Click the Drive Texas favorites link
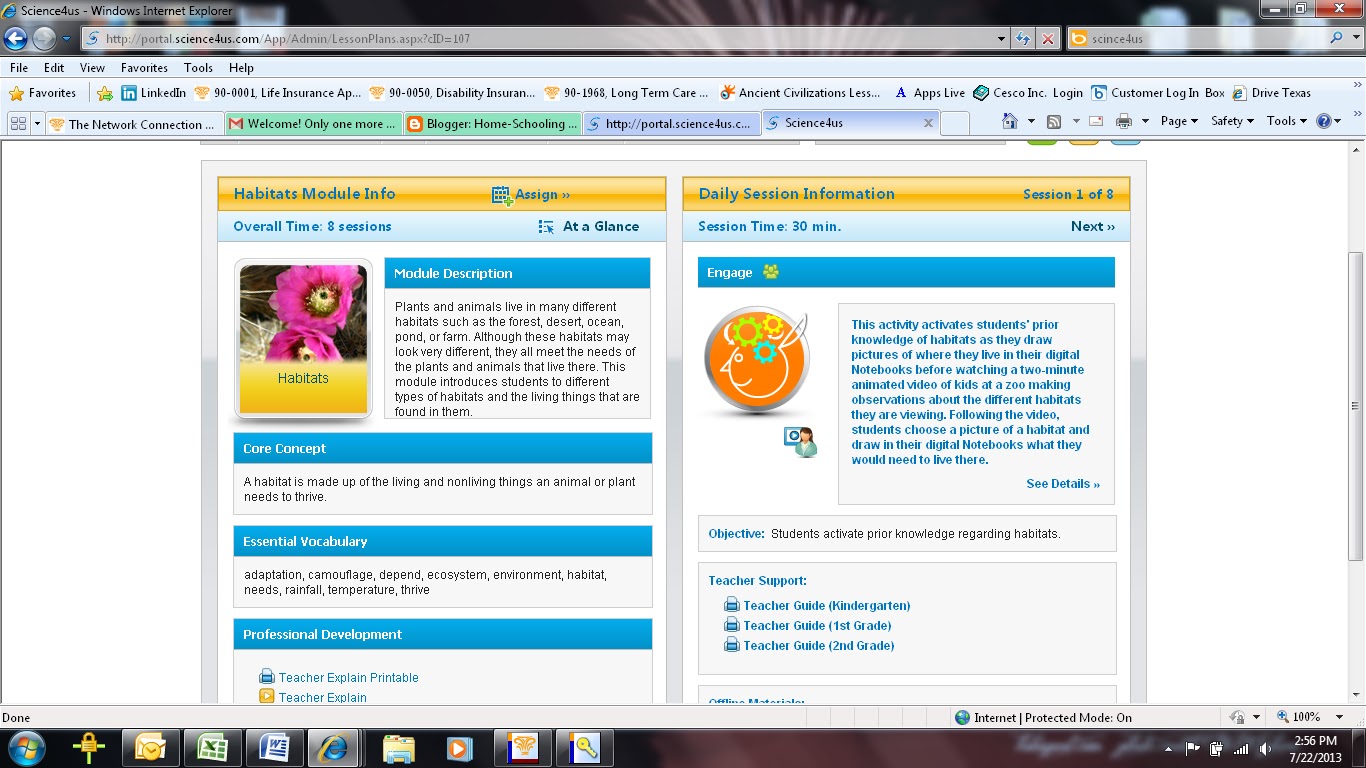1366x768 pixels. point(1271,93)
